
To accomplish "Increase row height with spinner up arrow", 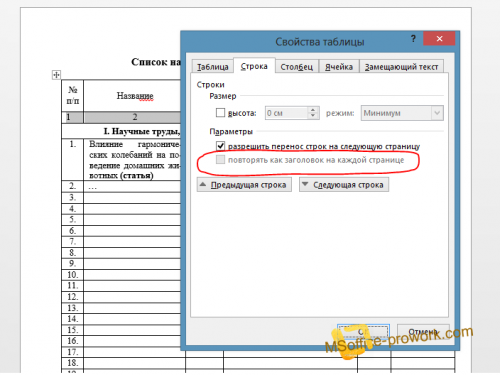I will [313, 110].
